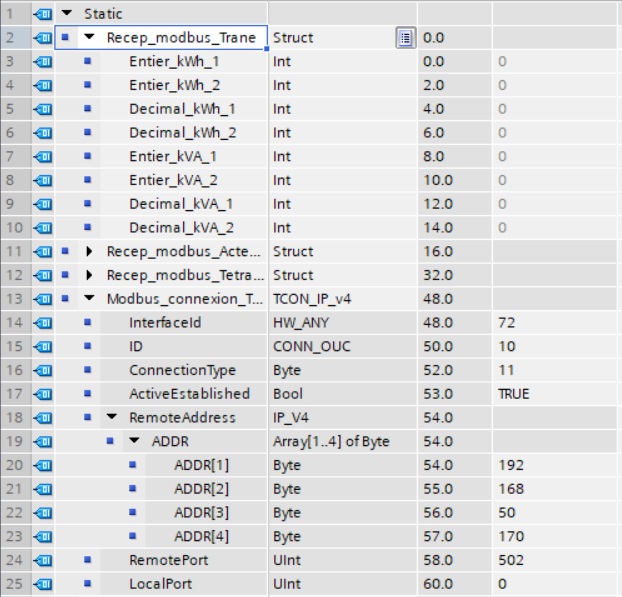Click the Int data type of Entier_kVA_1
Image resolution: width=622 pixels, height=597 pixels.
coord(282,156)
